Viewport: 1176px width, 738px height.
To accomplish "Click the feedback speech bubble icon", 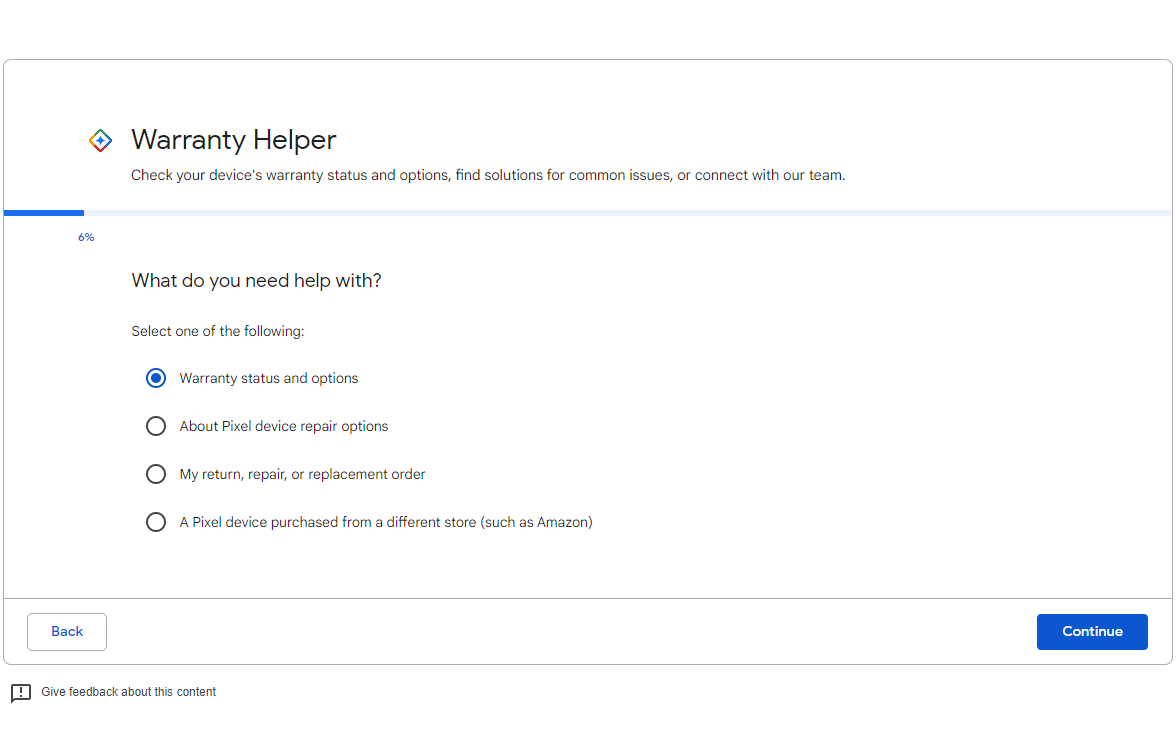I will tap(21, 693).
